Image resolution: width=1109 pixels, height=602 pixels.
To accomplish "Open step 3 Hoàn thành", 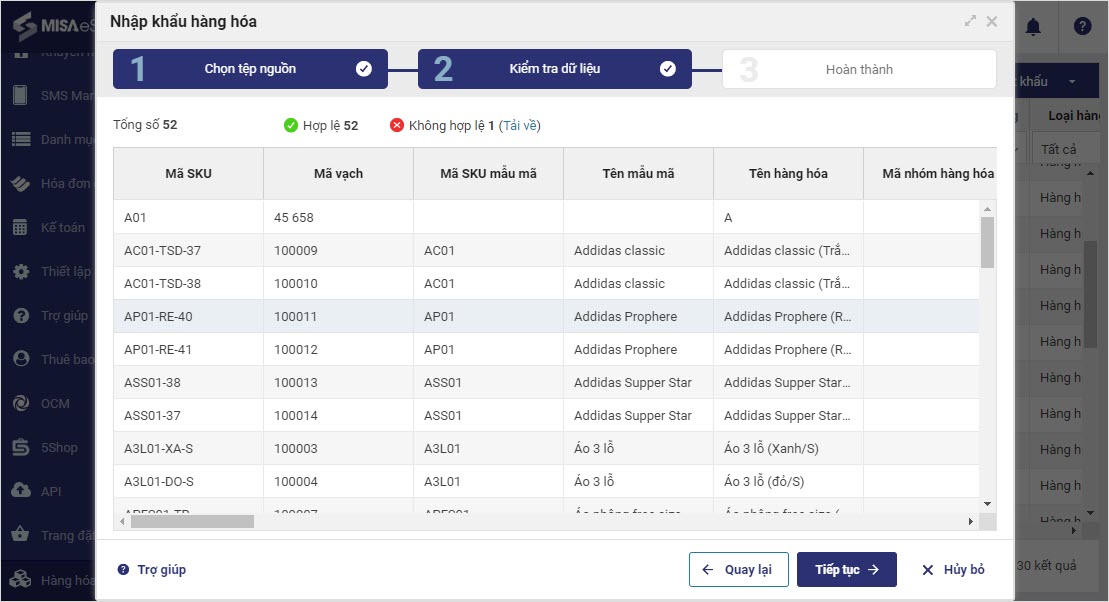I will coord(859,69).
